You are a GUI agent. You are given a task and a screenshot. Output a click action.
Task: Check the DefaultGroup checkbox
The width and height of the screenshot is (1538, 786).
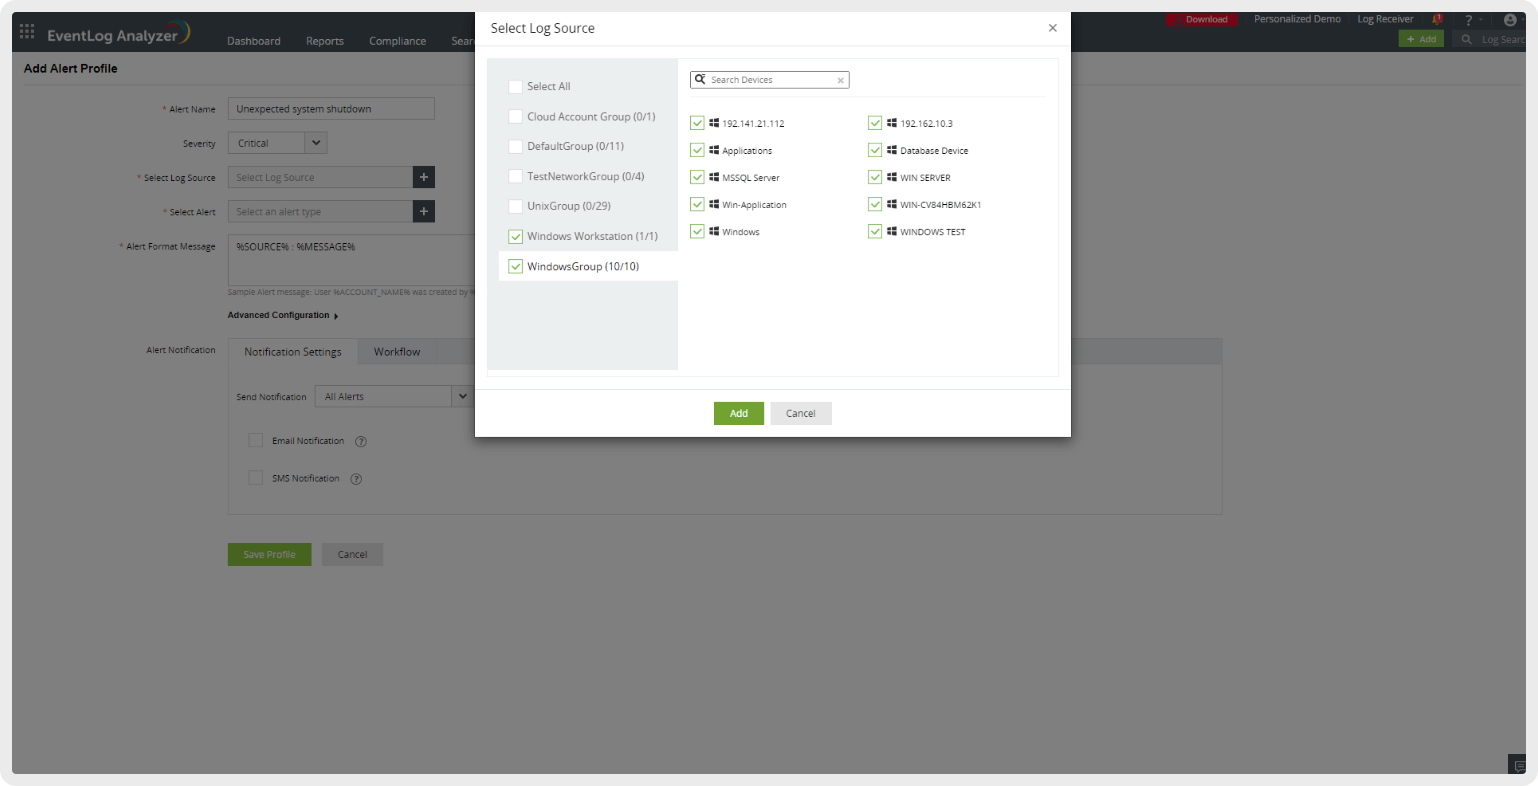click(515, 147)
